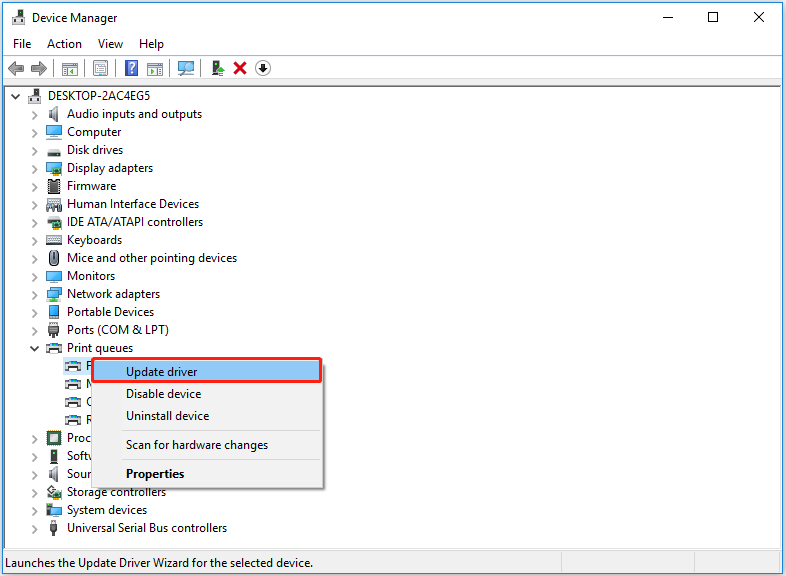786x576 pixels.
Task: Click the Back arrow toolbar icon
Action: (16, 68)
